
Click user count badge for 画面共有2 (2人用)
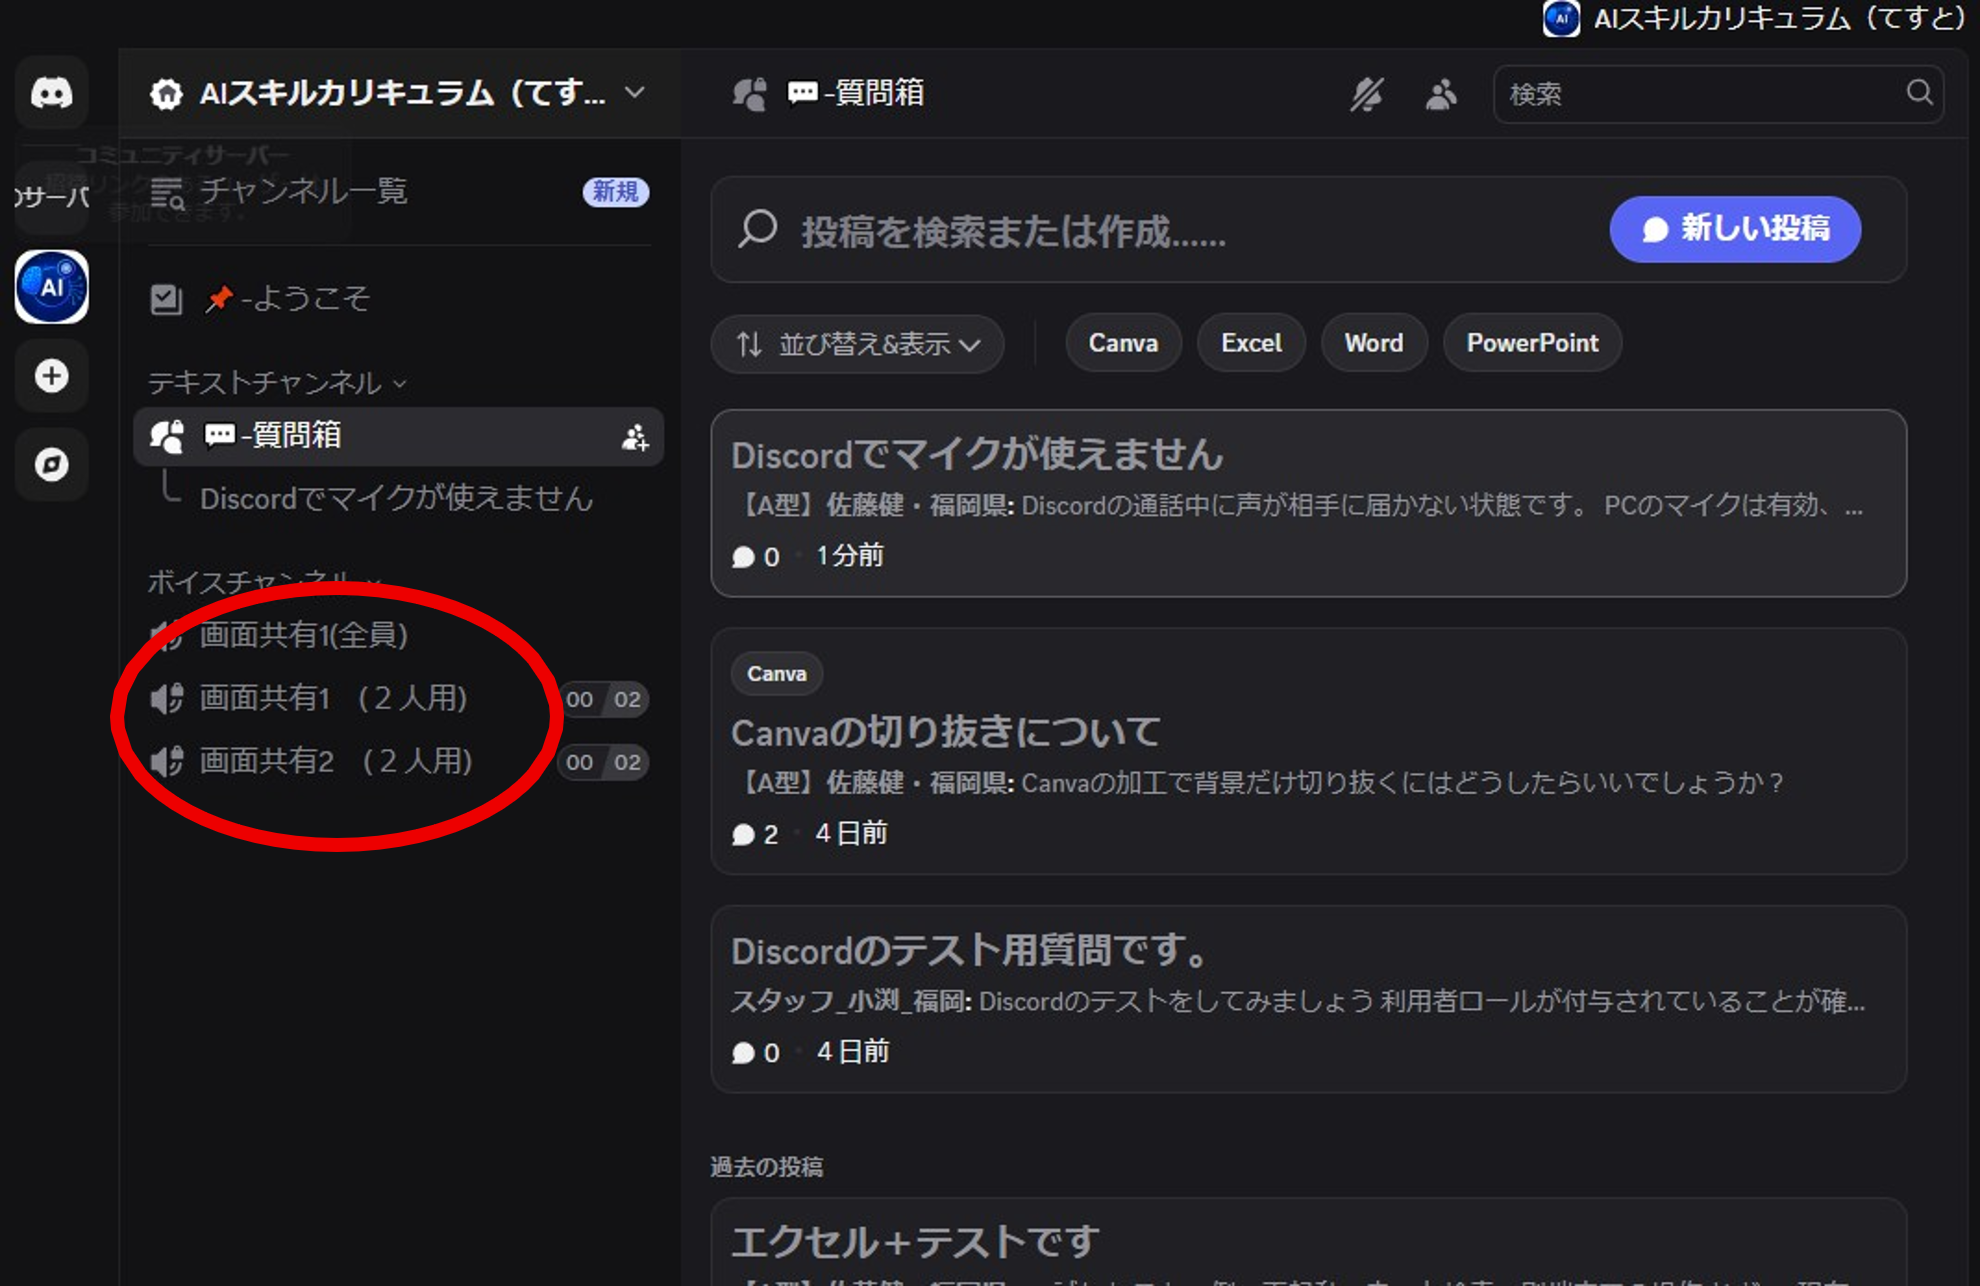click(604, 762)
